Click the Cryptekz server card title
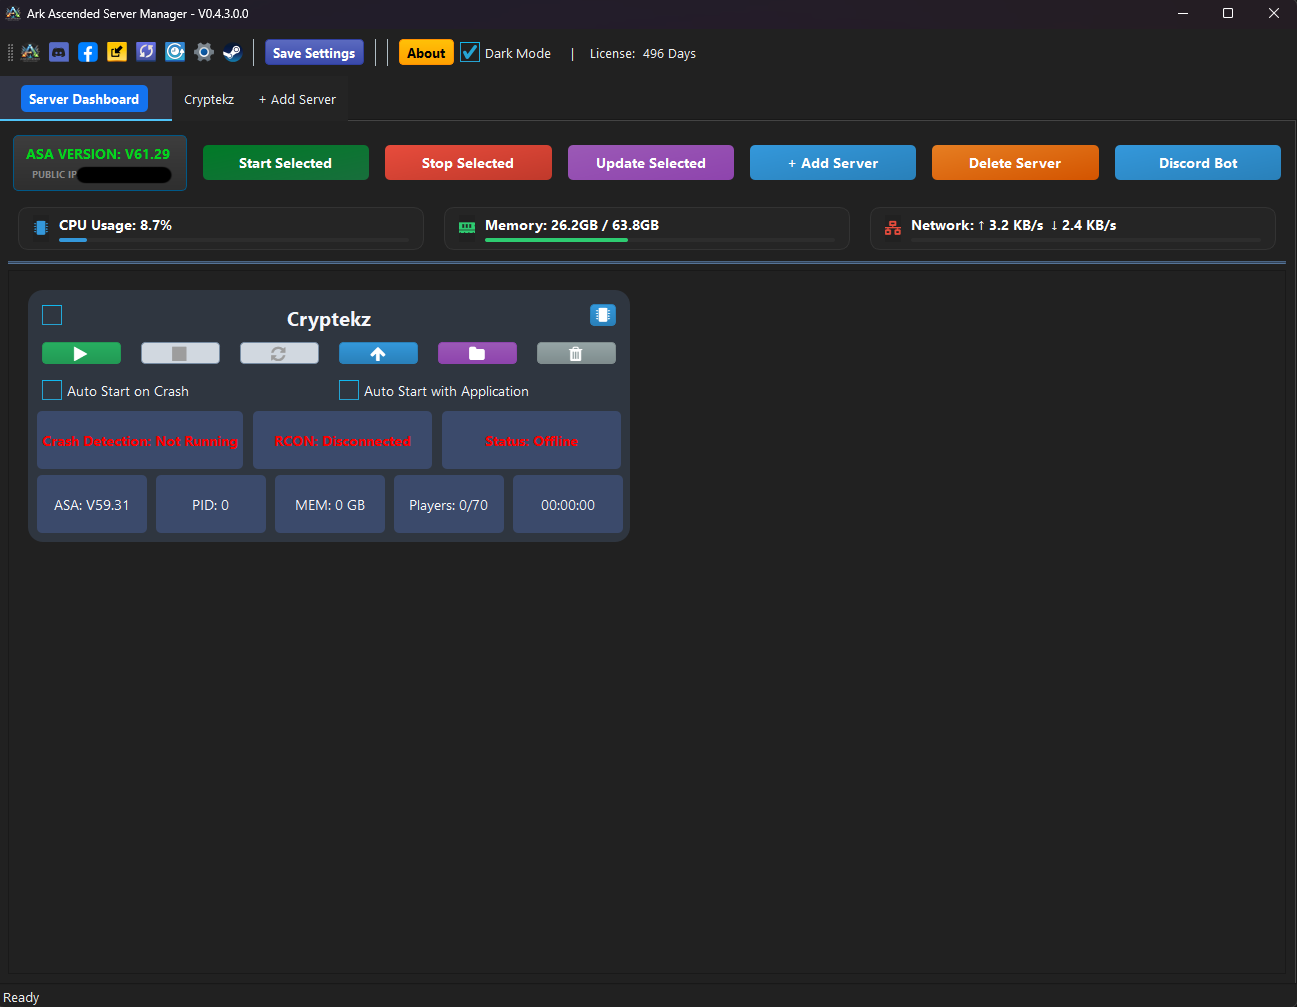Viewport: 1297px width, 1007px height. [x=329, y=319]
